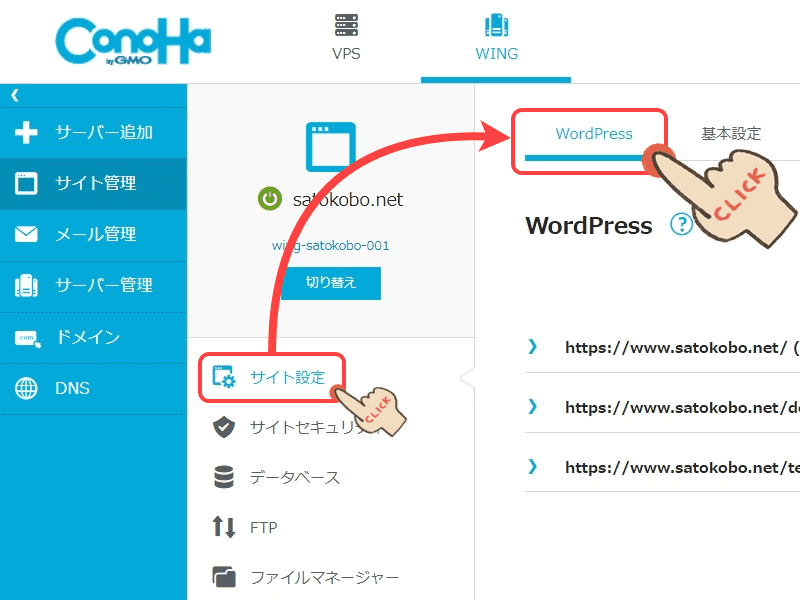Viewport: 800px width, 600px height.
Task: Click the plus icon for サーバー追加
Action: pyautogui.click(x=26, y=133)
